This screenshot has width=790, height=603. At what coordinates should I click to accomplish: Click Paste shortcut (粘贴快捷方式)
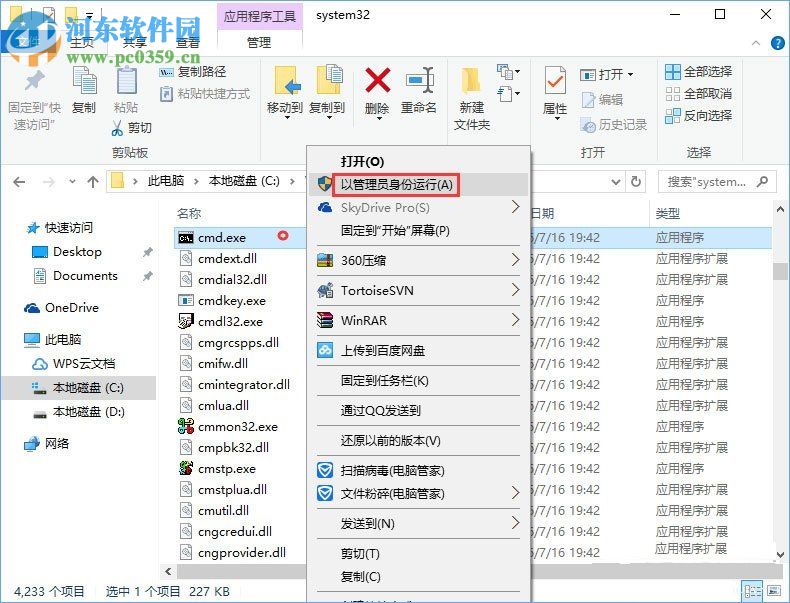point(205,94)
